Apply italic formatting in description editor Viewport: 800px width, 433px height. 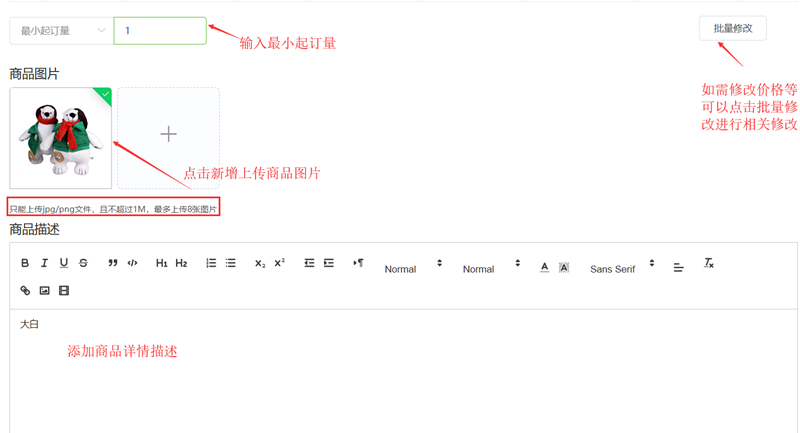click(44, 263)
